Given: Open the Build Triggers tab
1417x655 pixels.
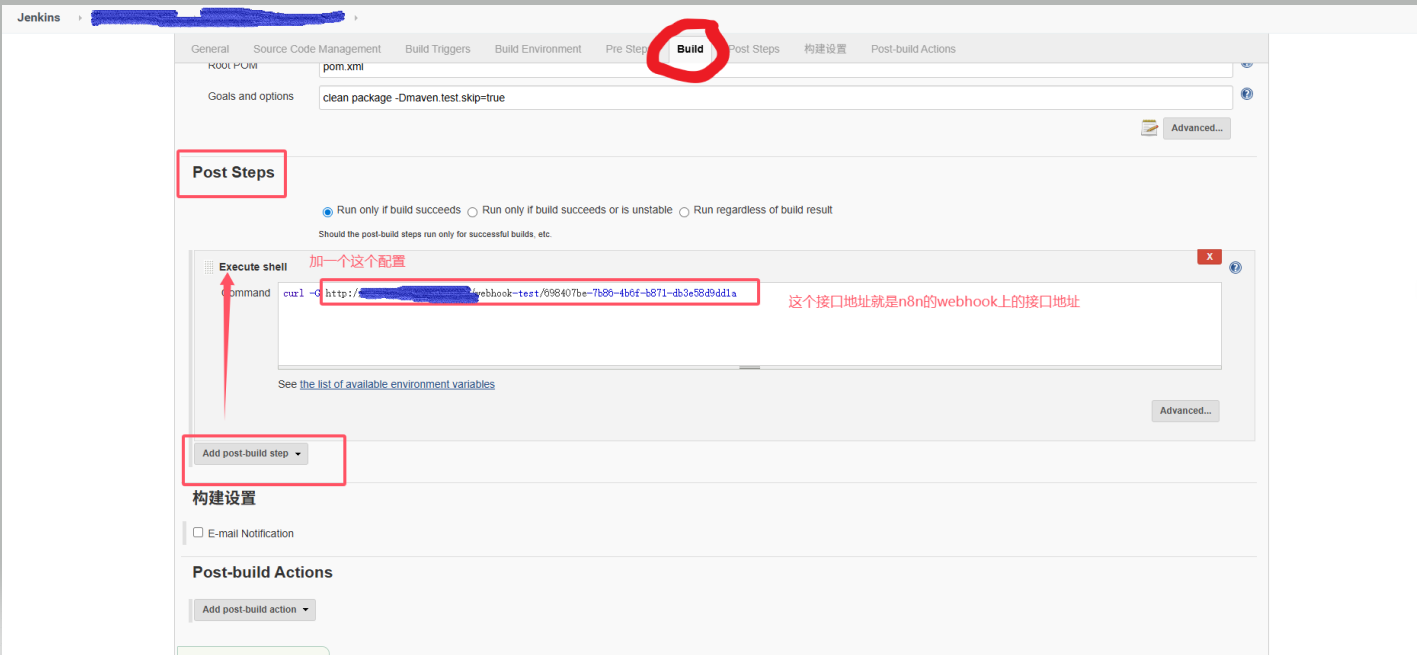Looking at the screenshot, I should click(437, 49).
